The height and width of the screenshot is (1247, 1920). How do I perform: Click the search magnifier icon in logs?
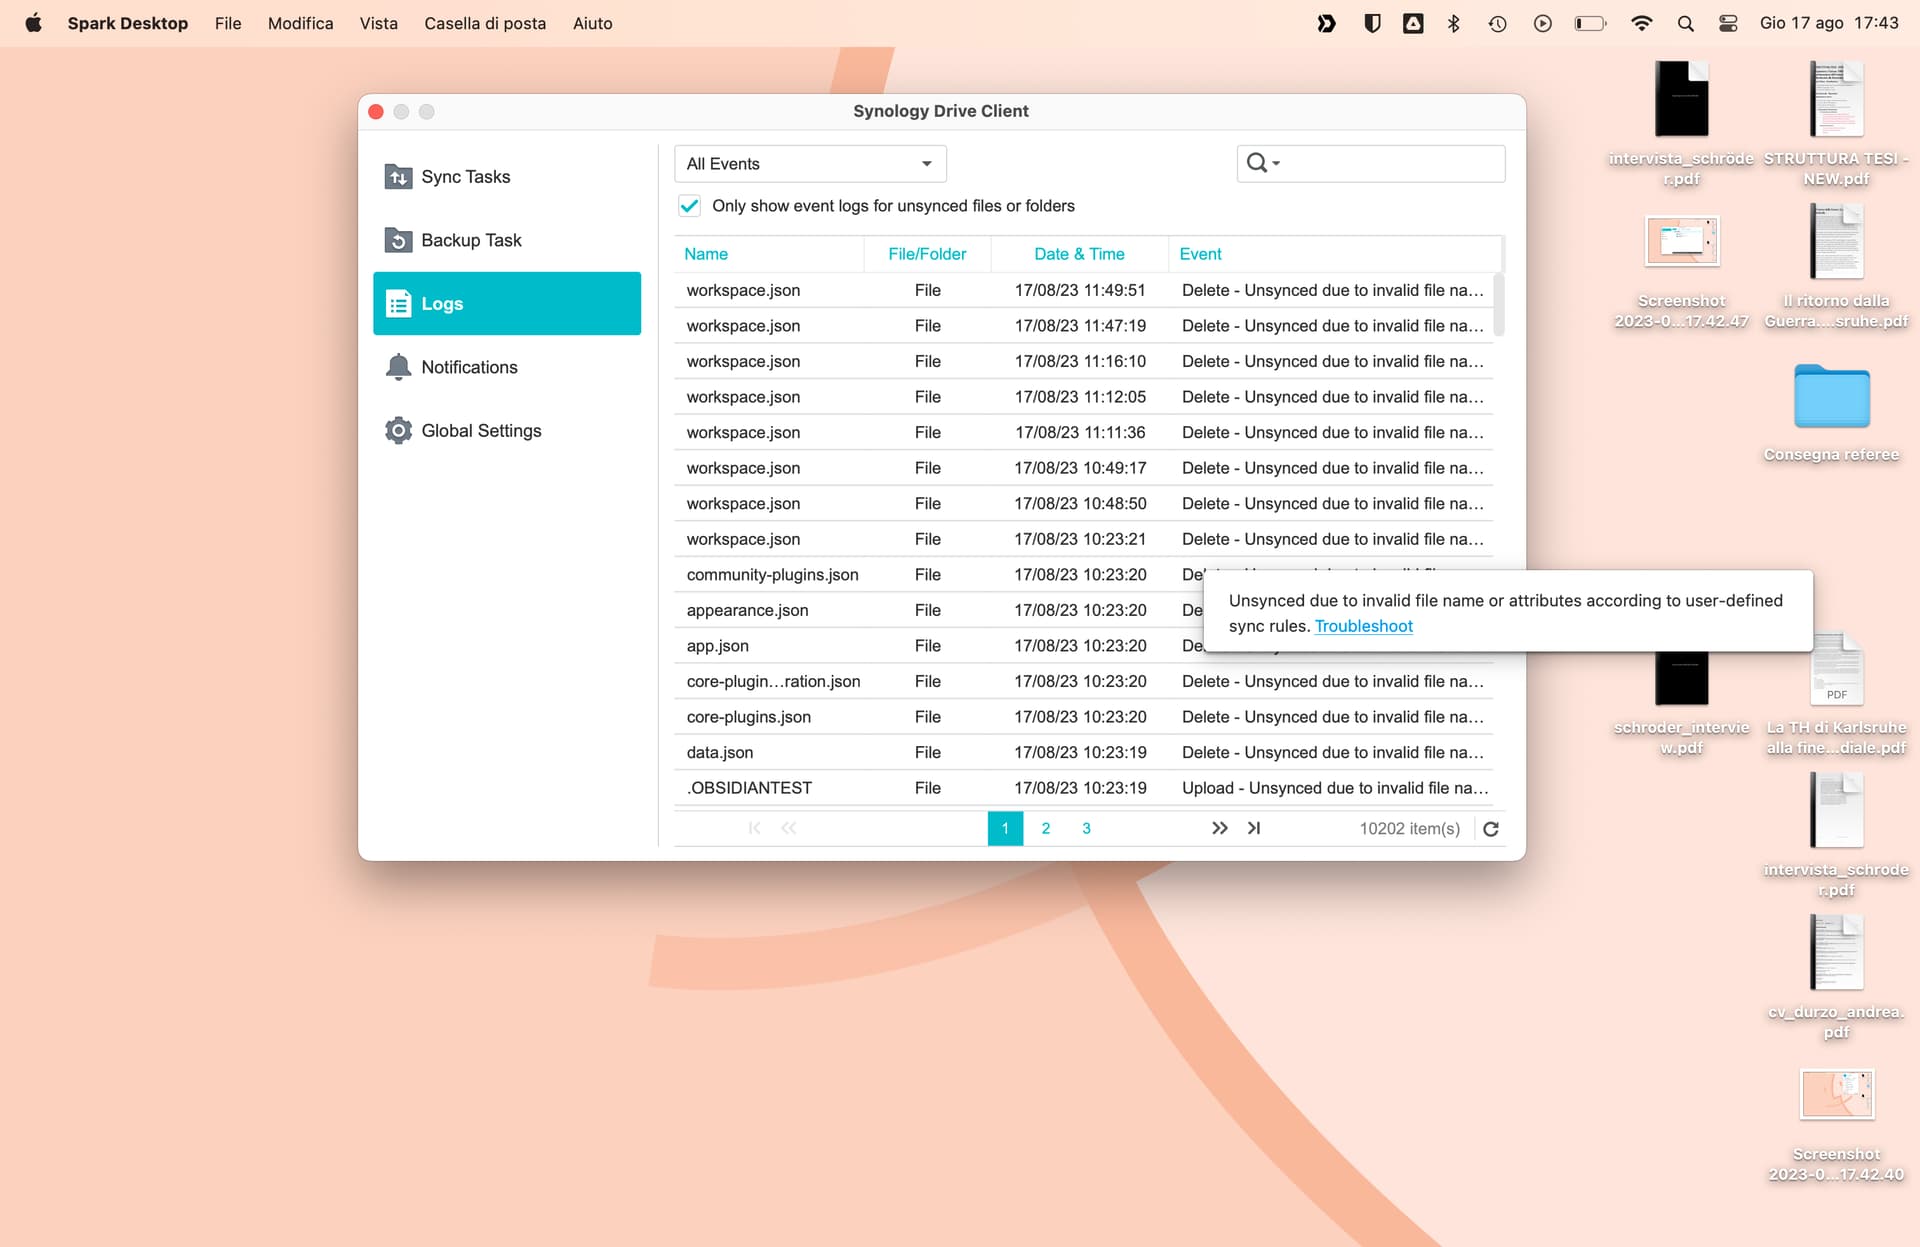tap(1256, 163)
